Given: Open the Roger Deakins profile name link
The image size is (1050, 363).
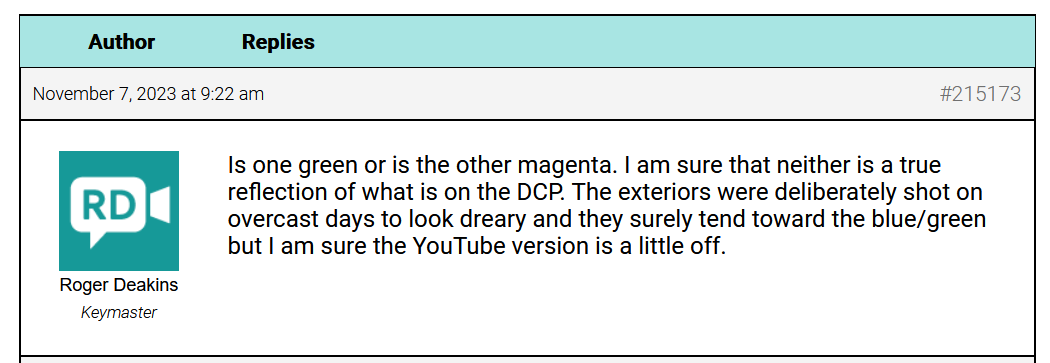Looking at the screenshot, I should point(119,285).
